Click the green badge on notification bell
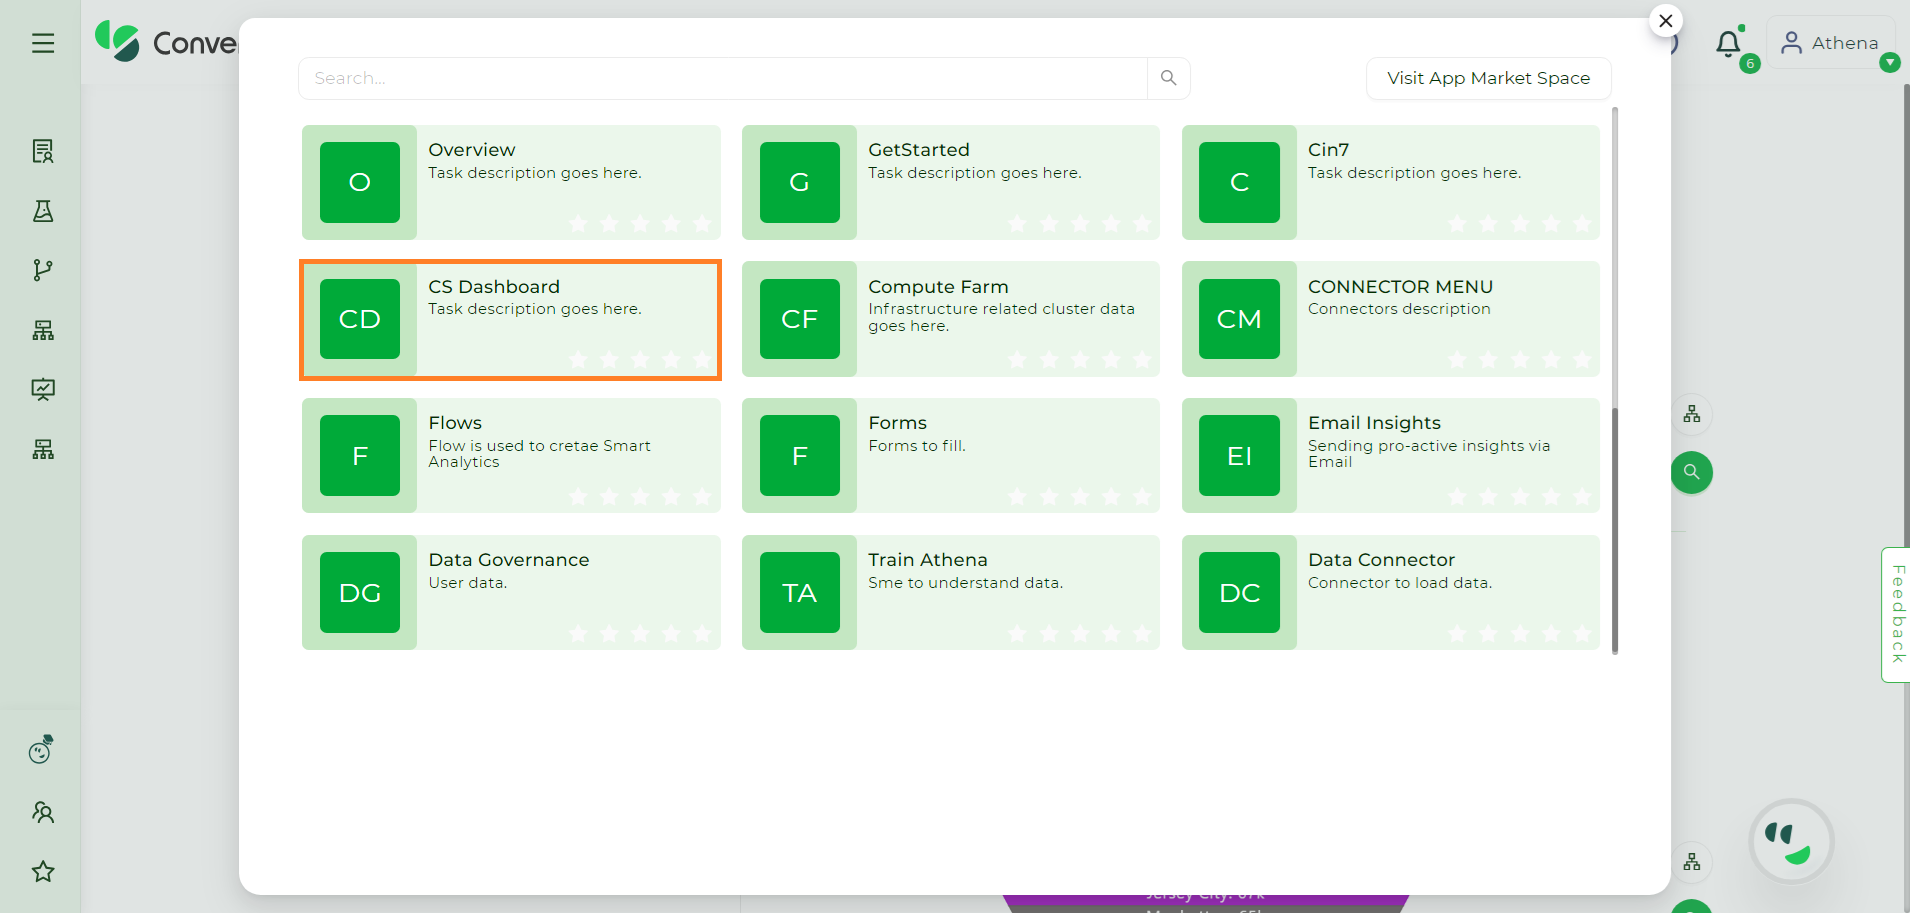 pyautogui.click(x=1749, y=64)
